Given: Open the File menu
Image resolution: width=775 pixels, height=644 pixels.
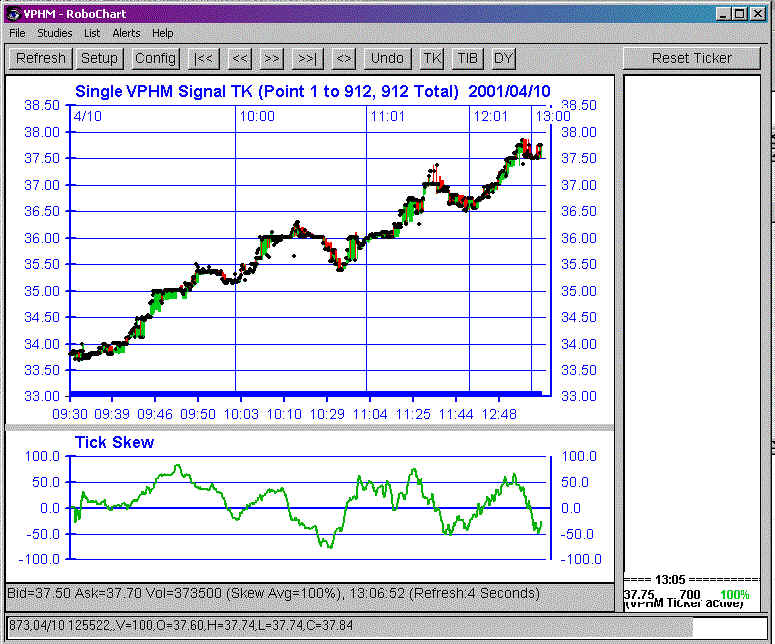Looking at the screenshot, I should click(x=17, y=33).
